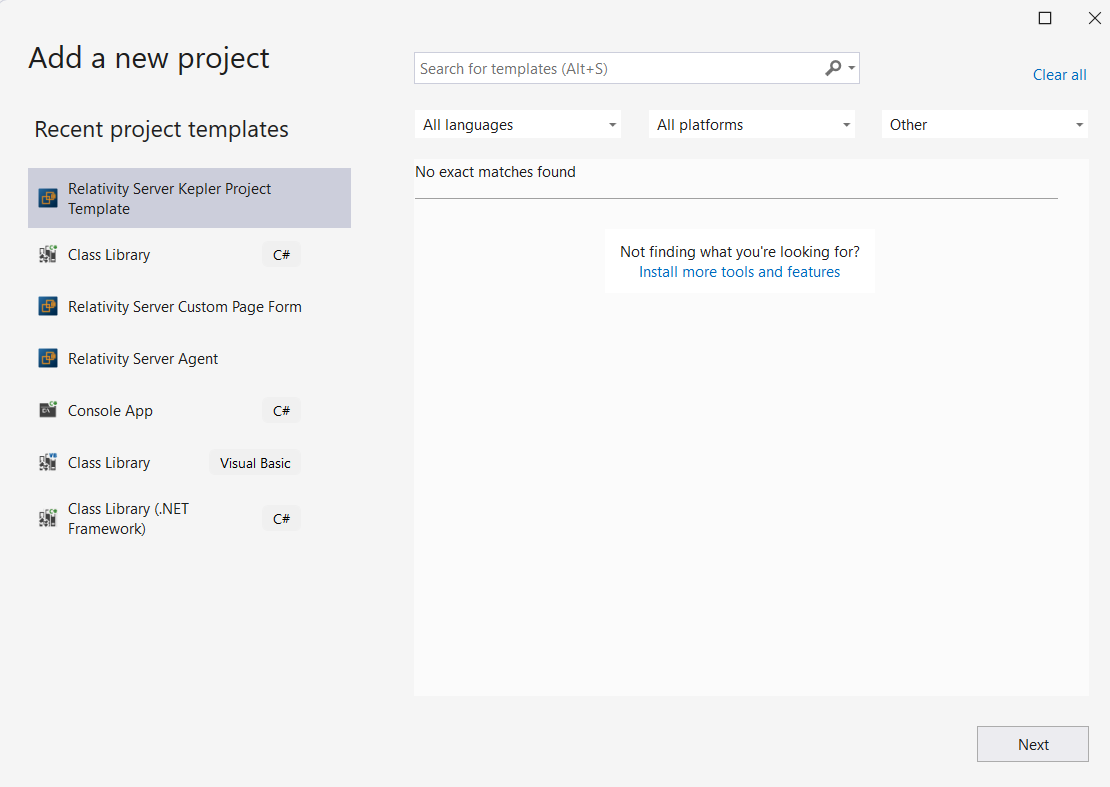This screenshot has width=1110, height=787.
Task: Click the No exact matches found text
Action: [x=495, y=172]
